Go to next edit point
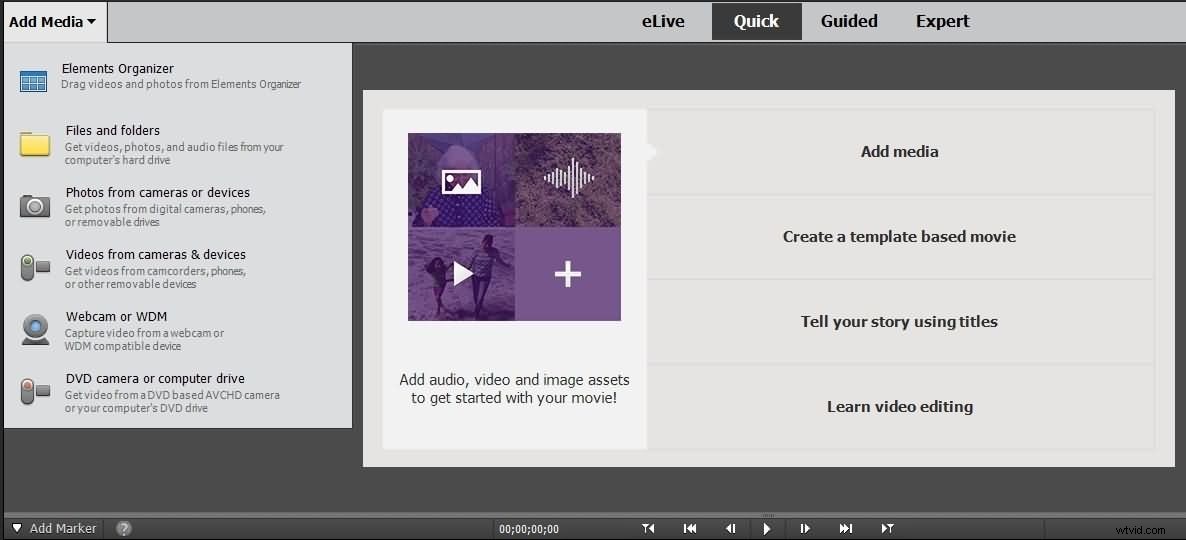The width and height of the screenshot is (1186, 540). pyautogui.click(x=846, y=529)
